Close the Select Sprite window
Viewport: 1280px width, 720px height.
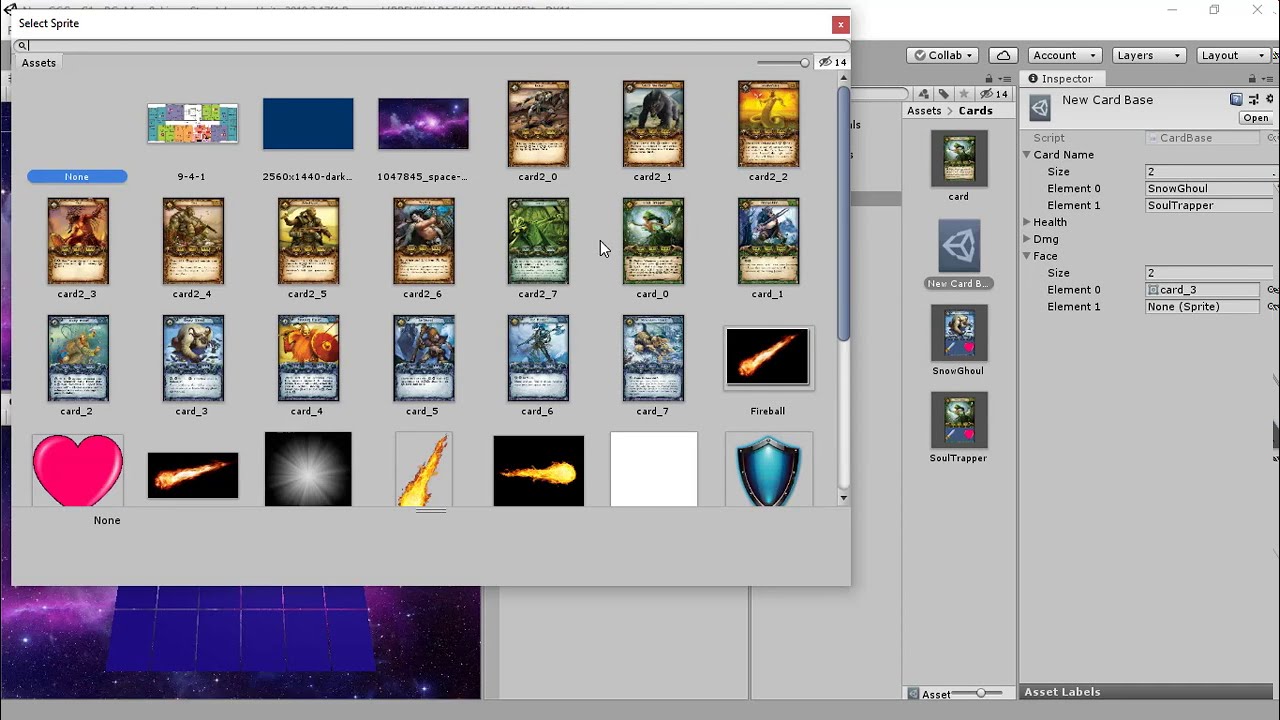coord(841,24)
